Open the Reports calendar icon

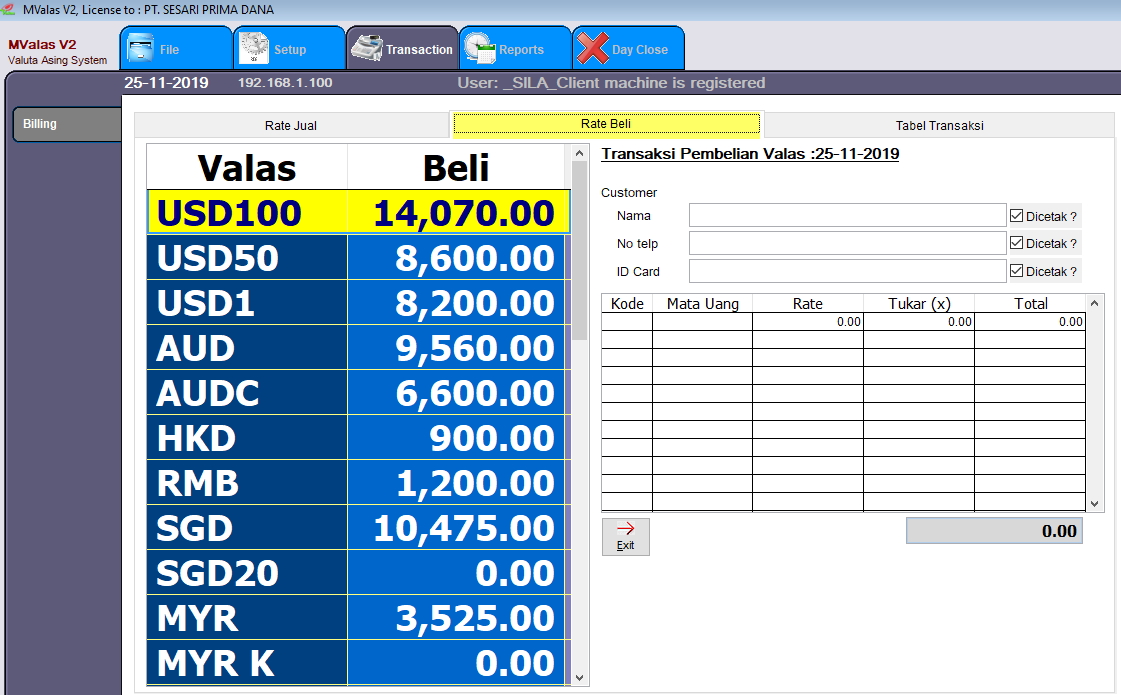point(481,48)
